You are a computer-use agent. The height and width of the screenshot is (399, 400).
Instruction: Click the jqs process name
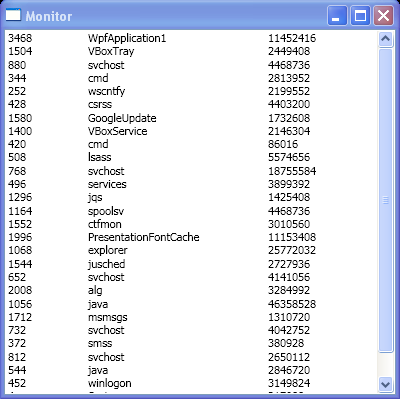pyautogui.click(x=95, y=197)
